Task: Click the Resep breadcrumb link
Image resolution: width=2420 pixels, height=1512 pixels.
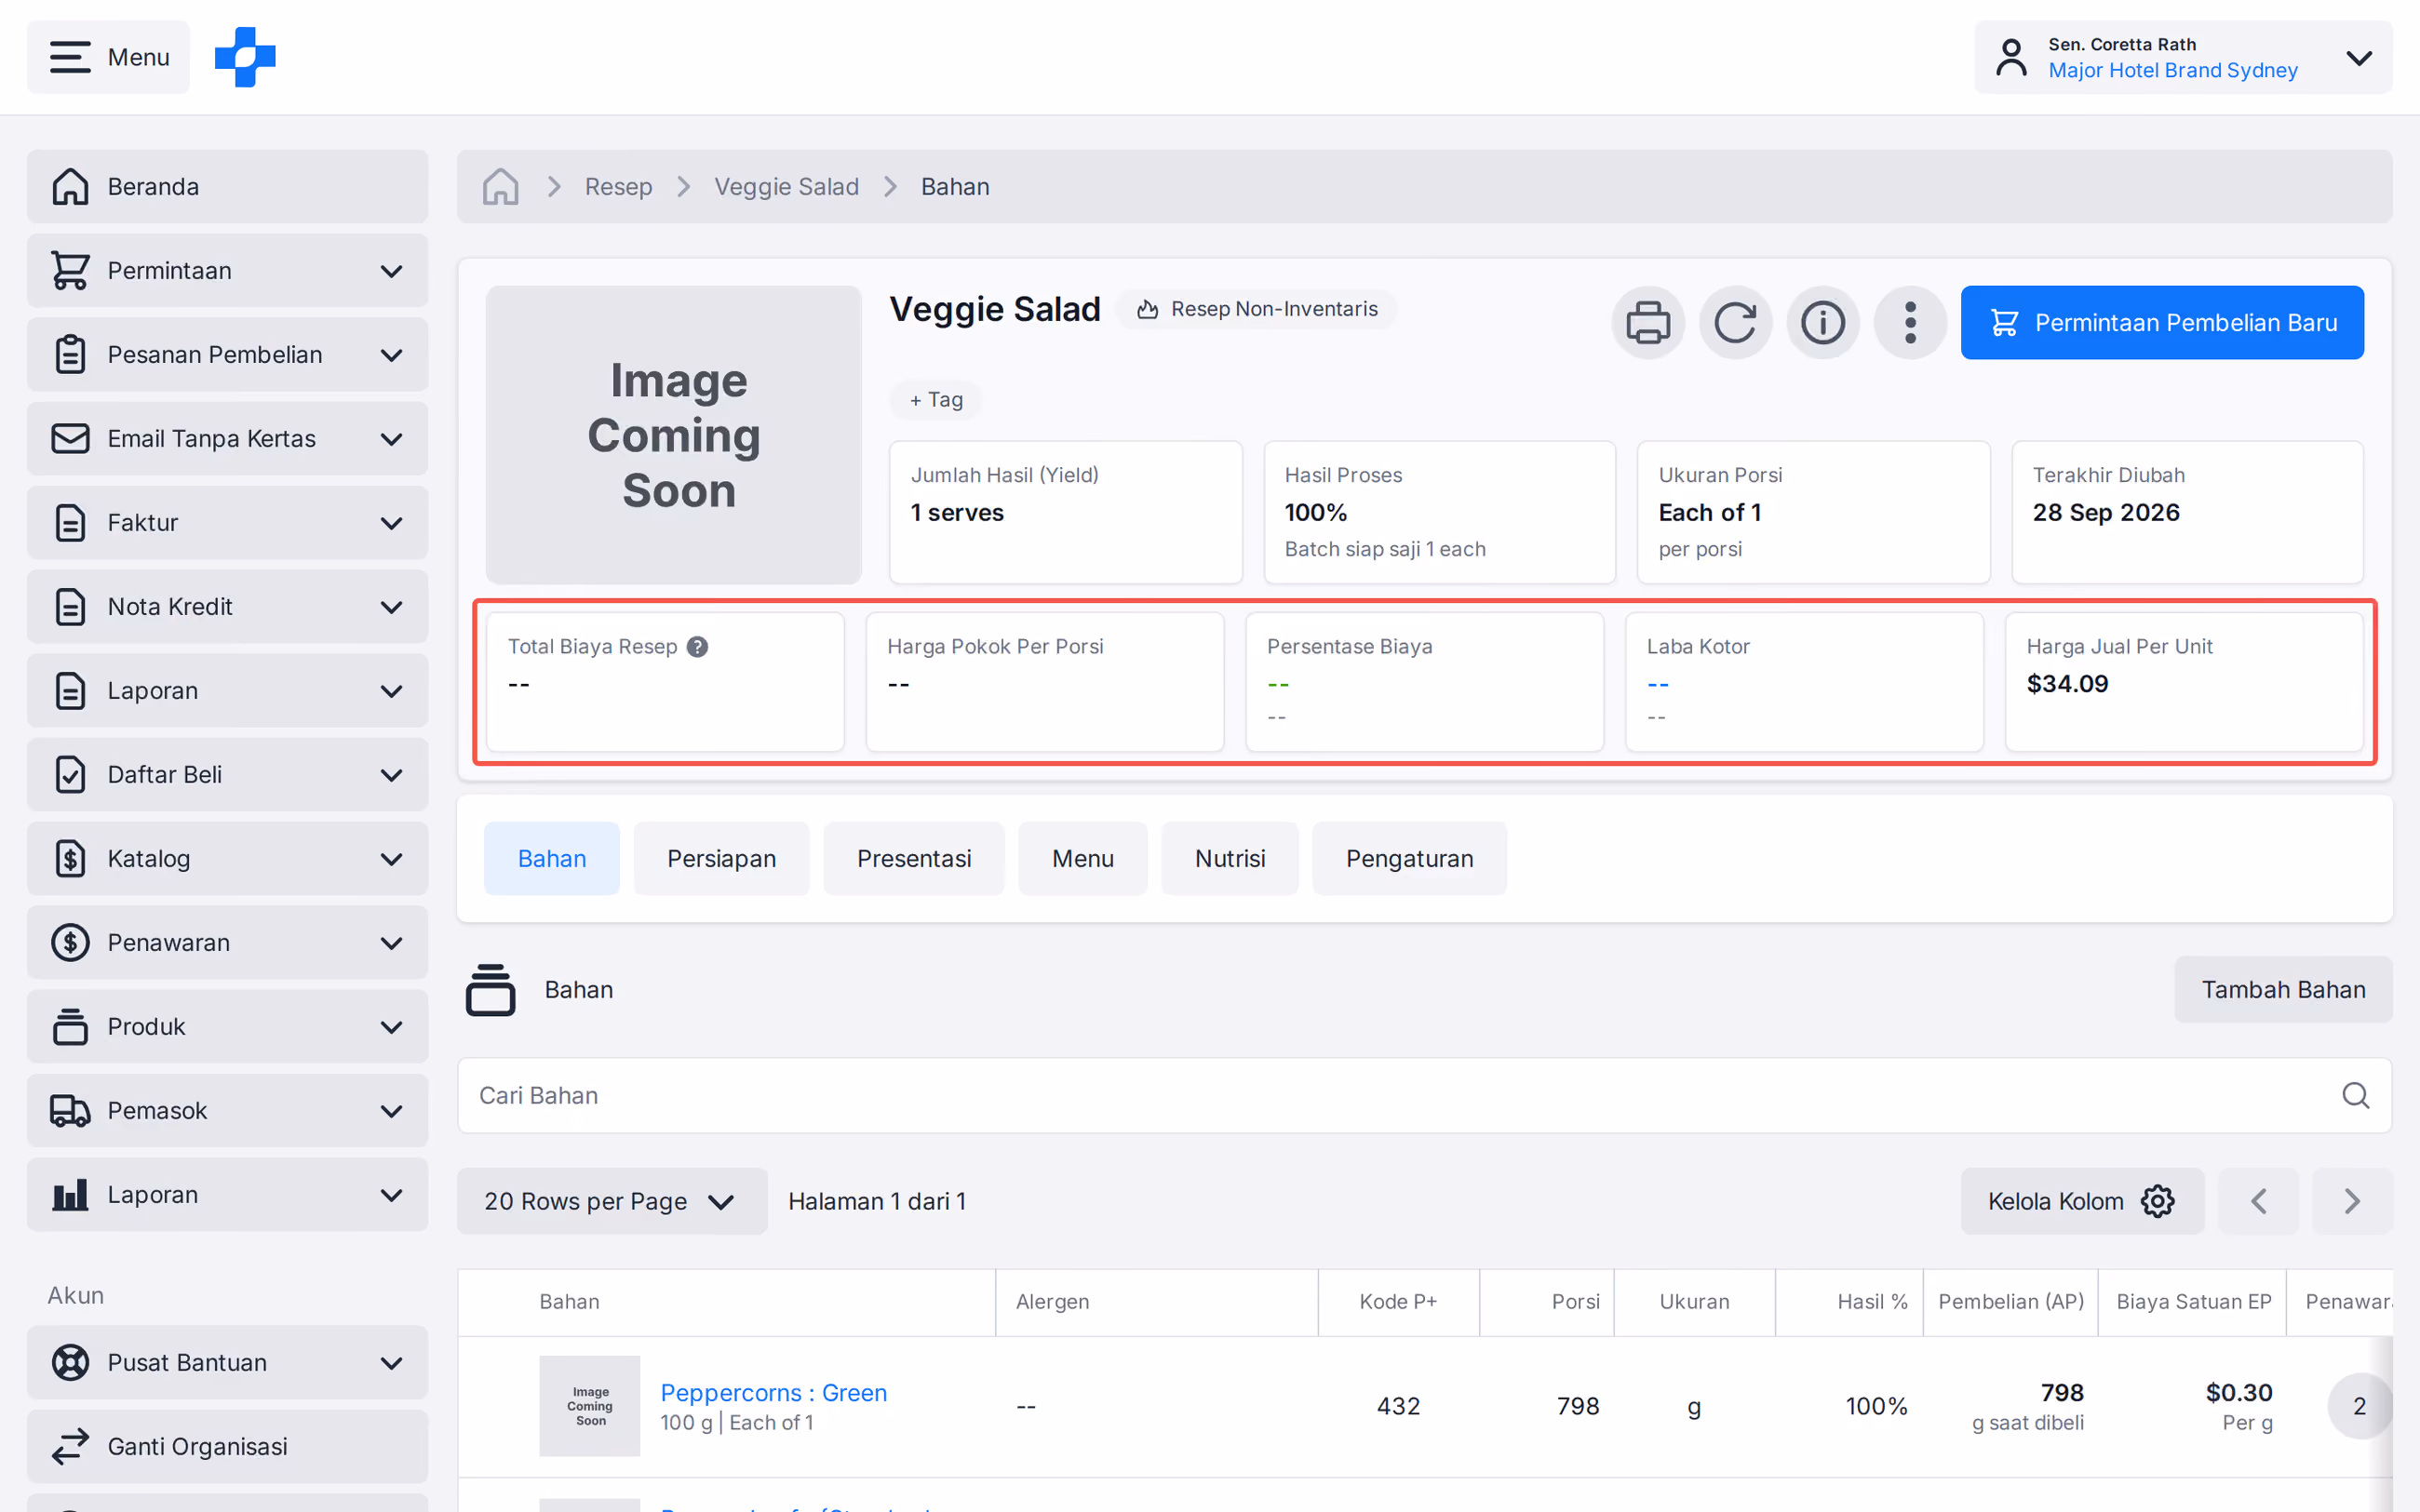Action: pyautogui.click(x=618, y=186)
